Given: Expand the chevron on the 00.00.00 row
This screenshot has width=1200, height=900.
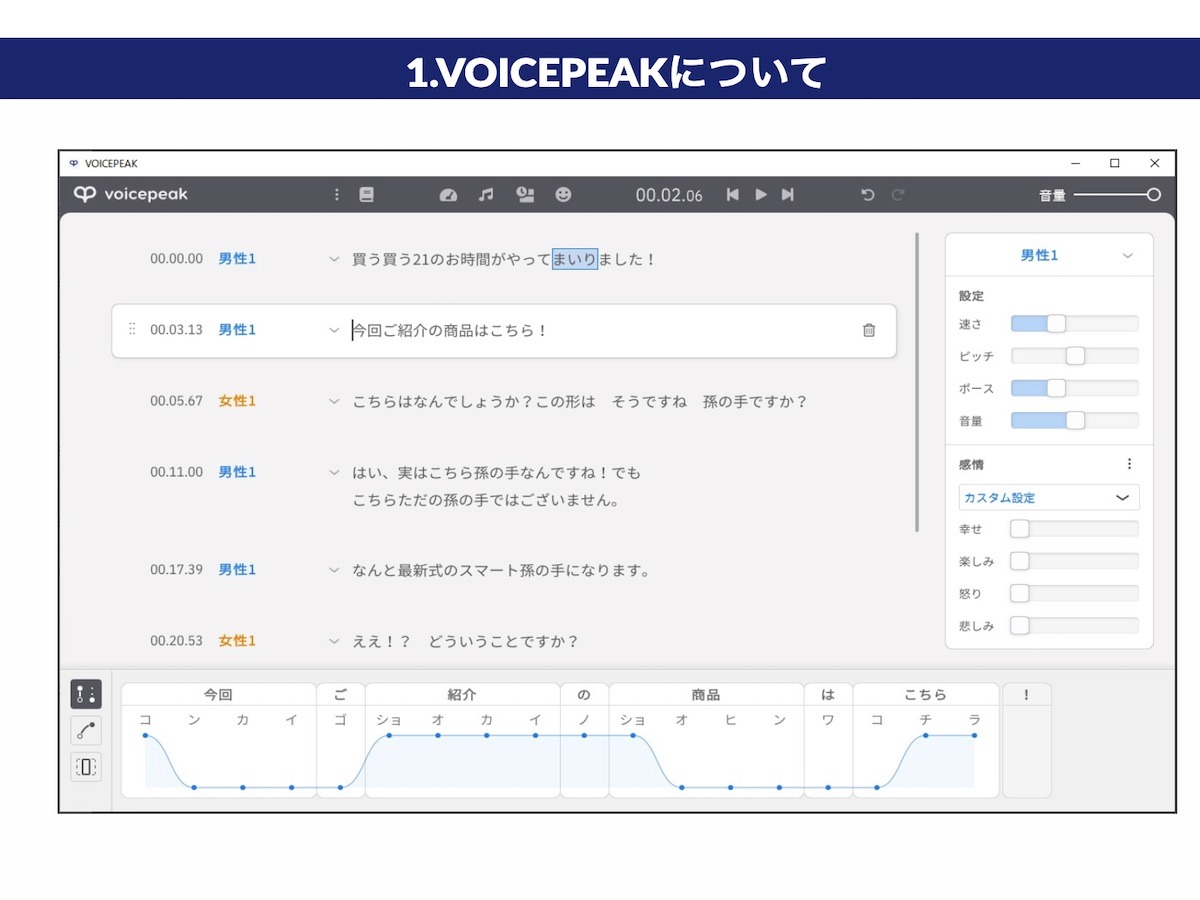Looking at the screenshot, I should [x=334, y=259].
